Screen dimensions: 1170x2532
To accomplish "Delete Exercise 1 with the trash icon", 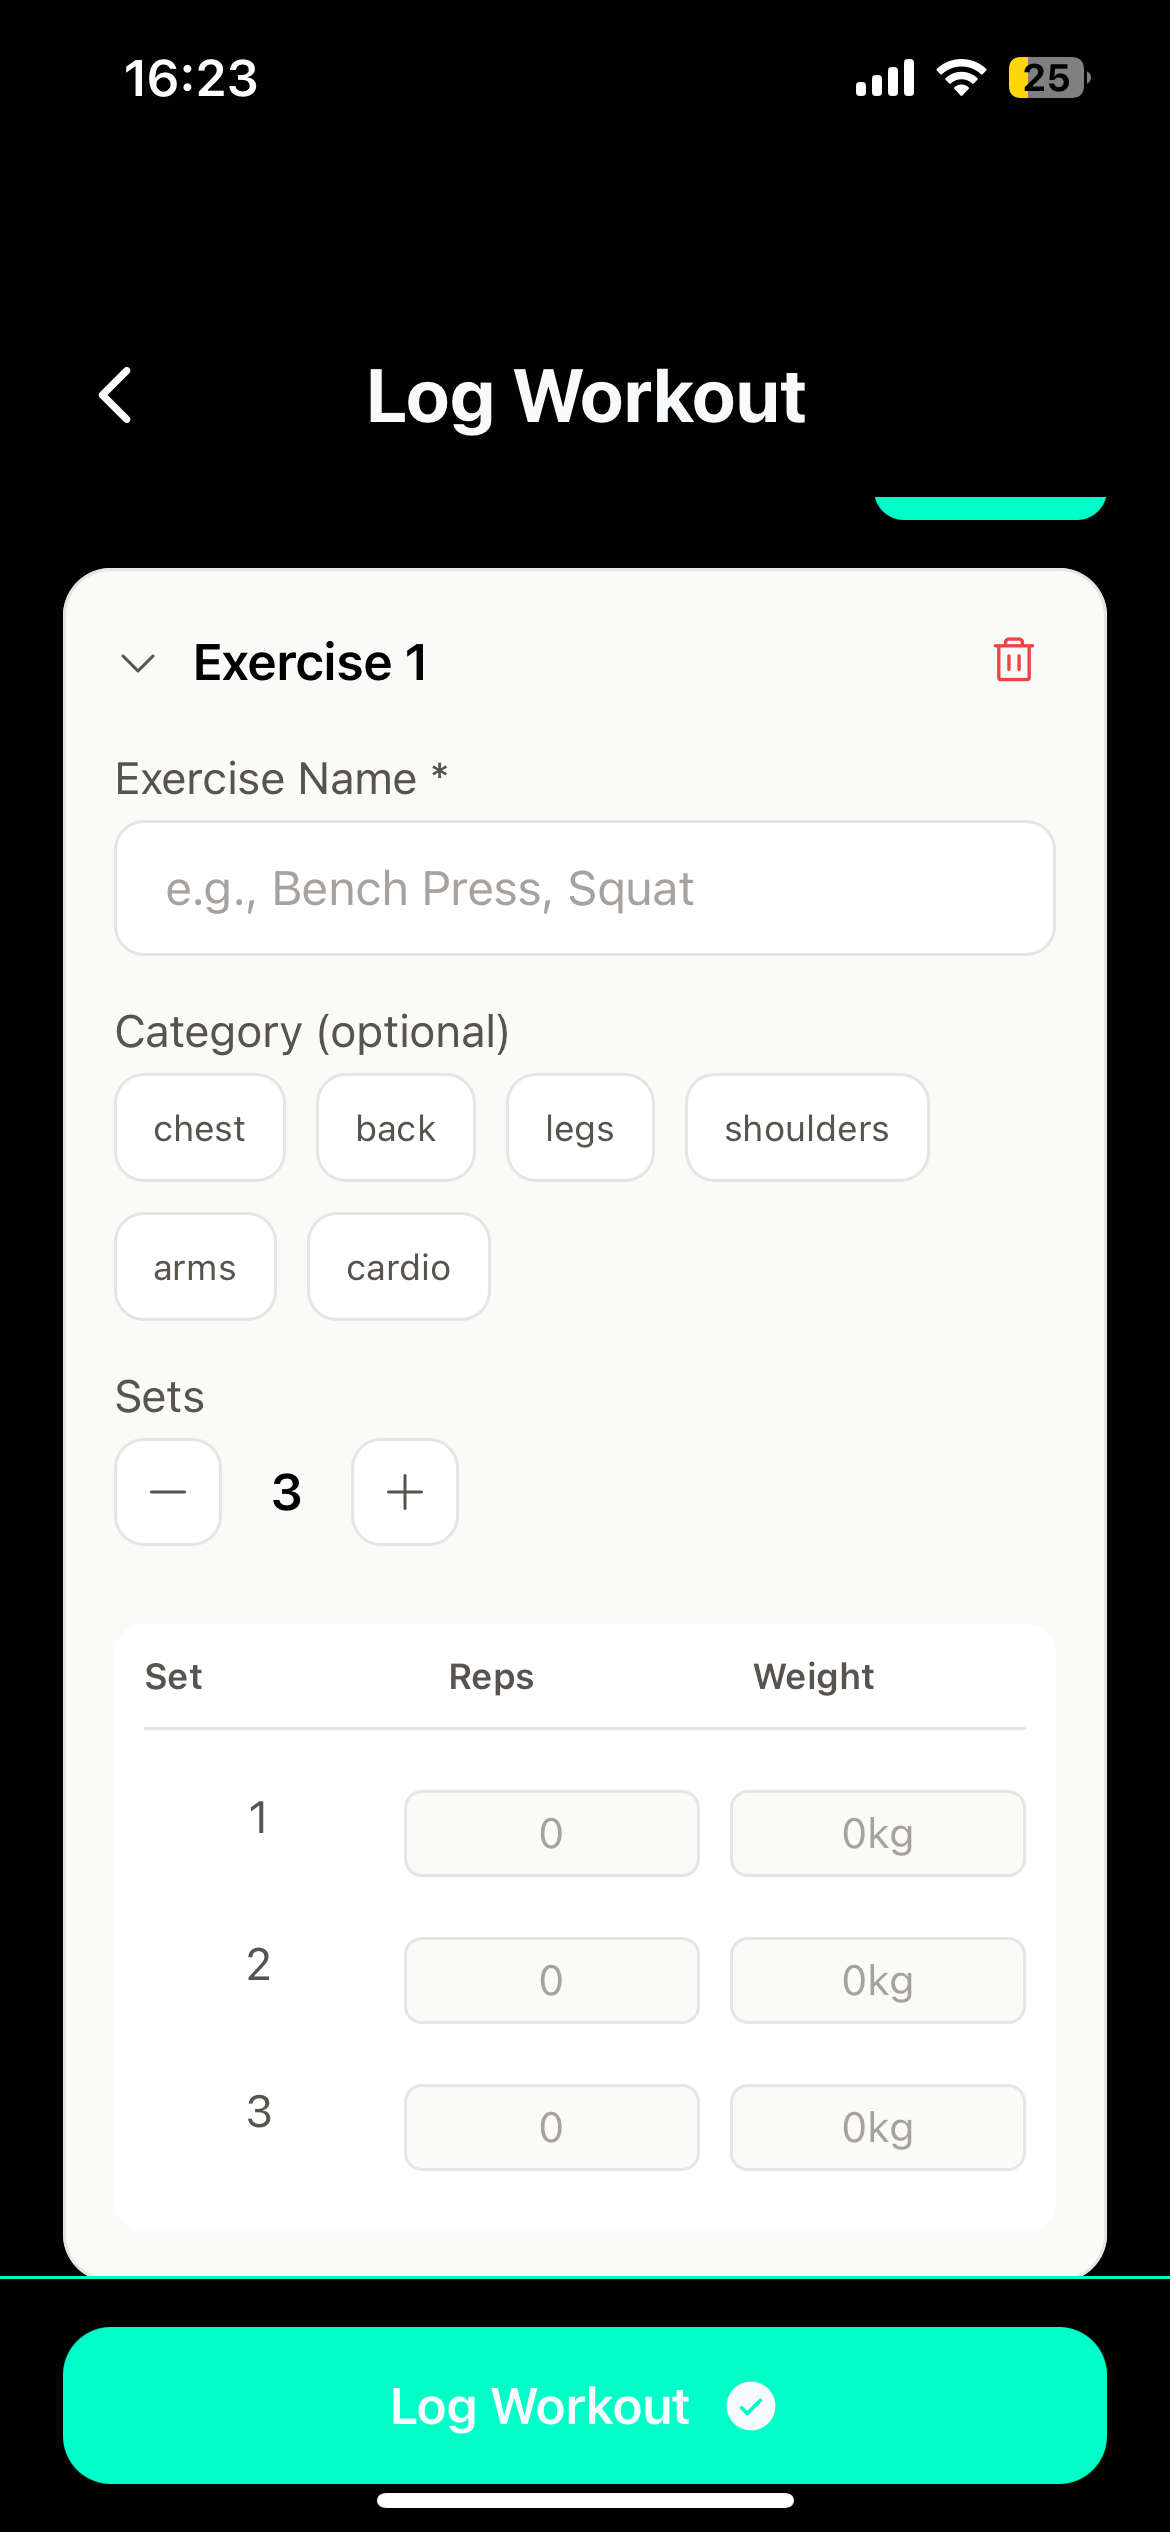I will (1013, 661).
